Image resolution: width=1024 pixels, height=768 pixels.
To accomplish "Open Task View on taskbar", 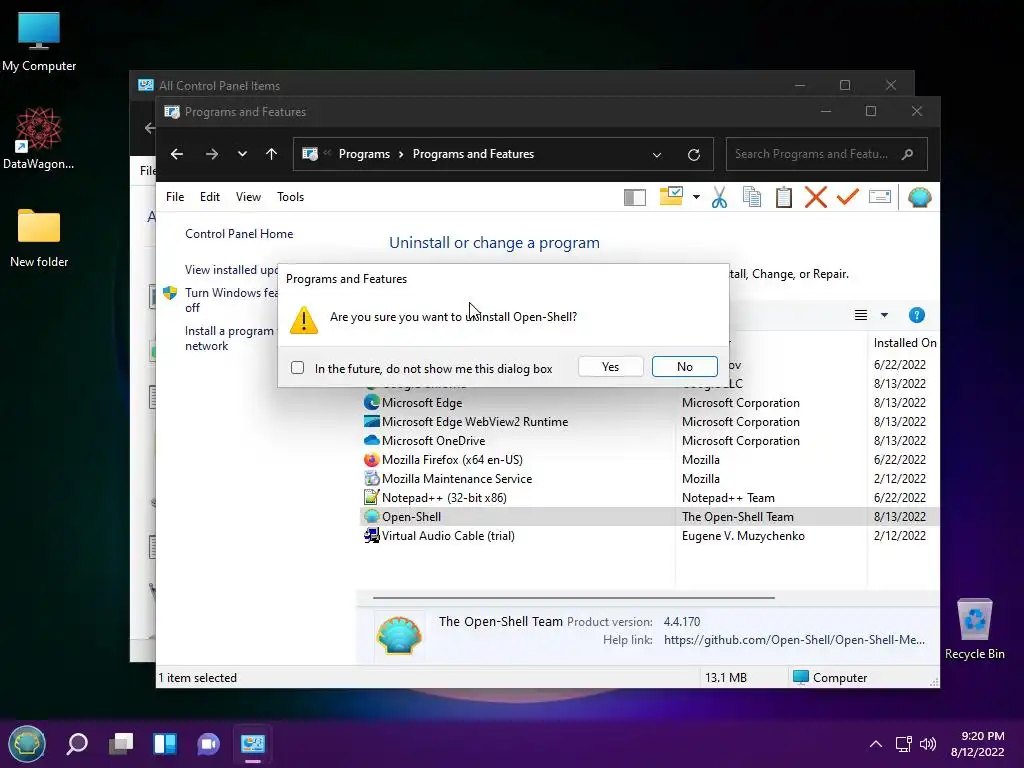I will [x=121, y=743].
